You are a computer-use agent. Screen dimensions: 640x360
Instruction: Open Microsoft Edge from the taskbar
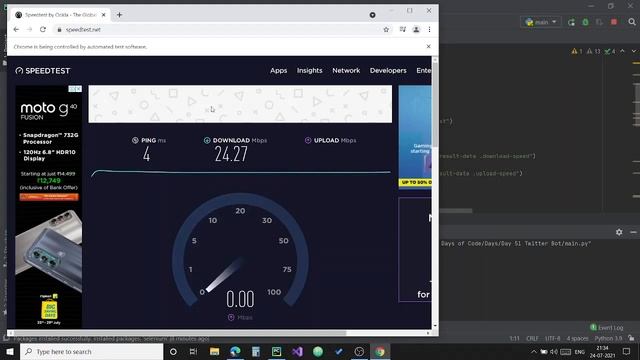(235, 351)
